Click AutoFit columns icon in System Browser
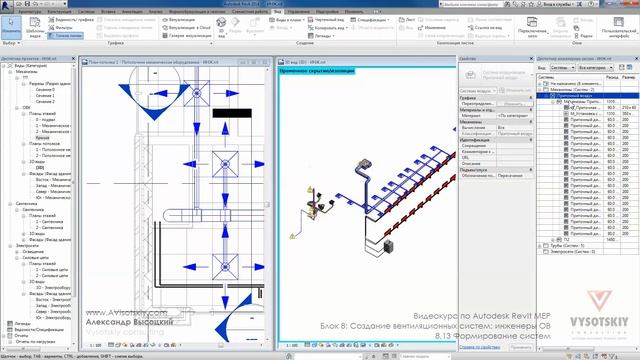The image size is (640, 360). [622, 68]
